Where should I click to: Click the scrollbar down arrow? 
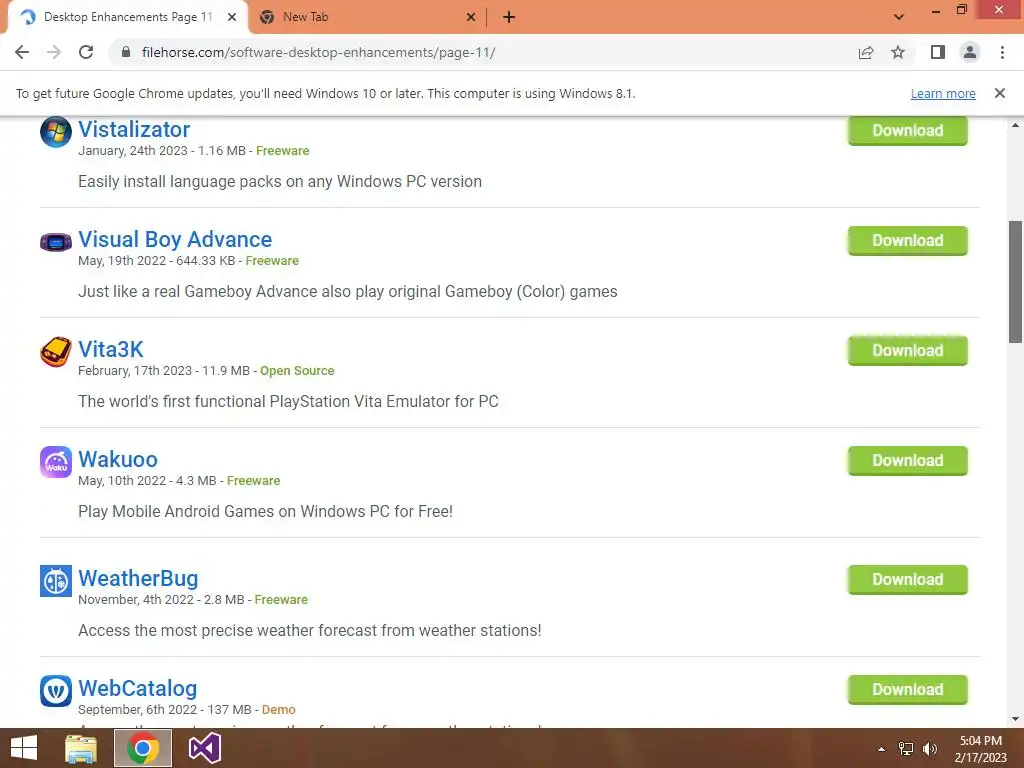click(1015, 719)
